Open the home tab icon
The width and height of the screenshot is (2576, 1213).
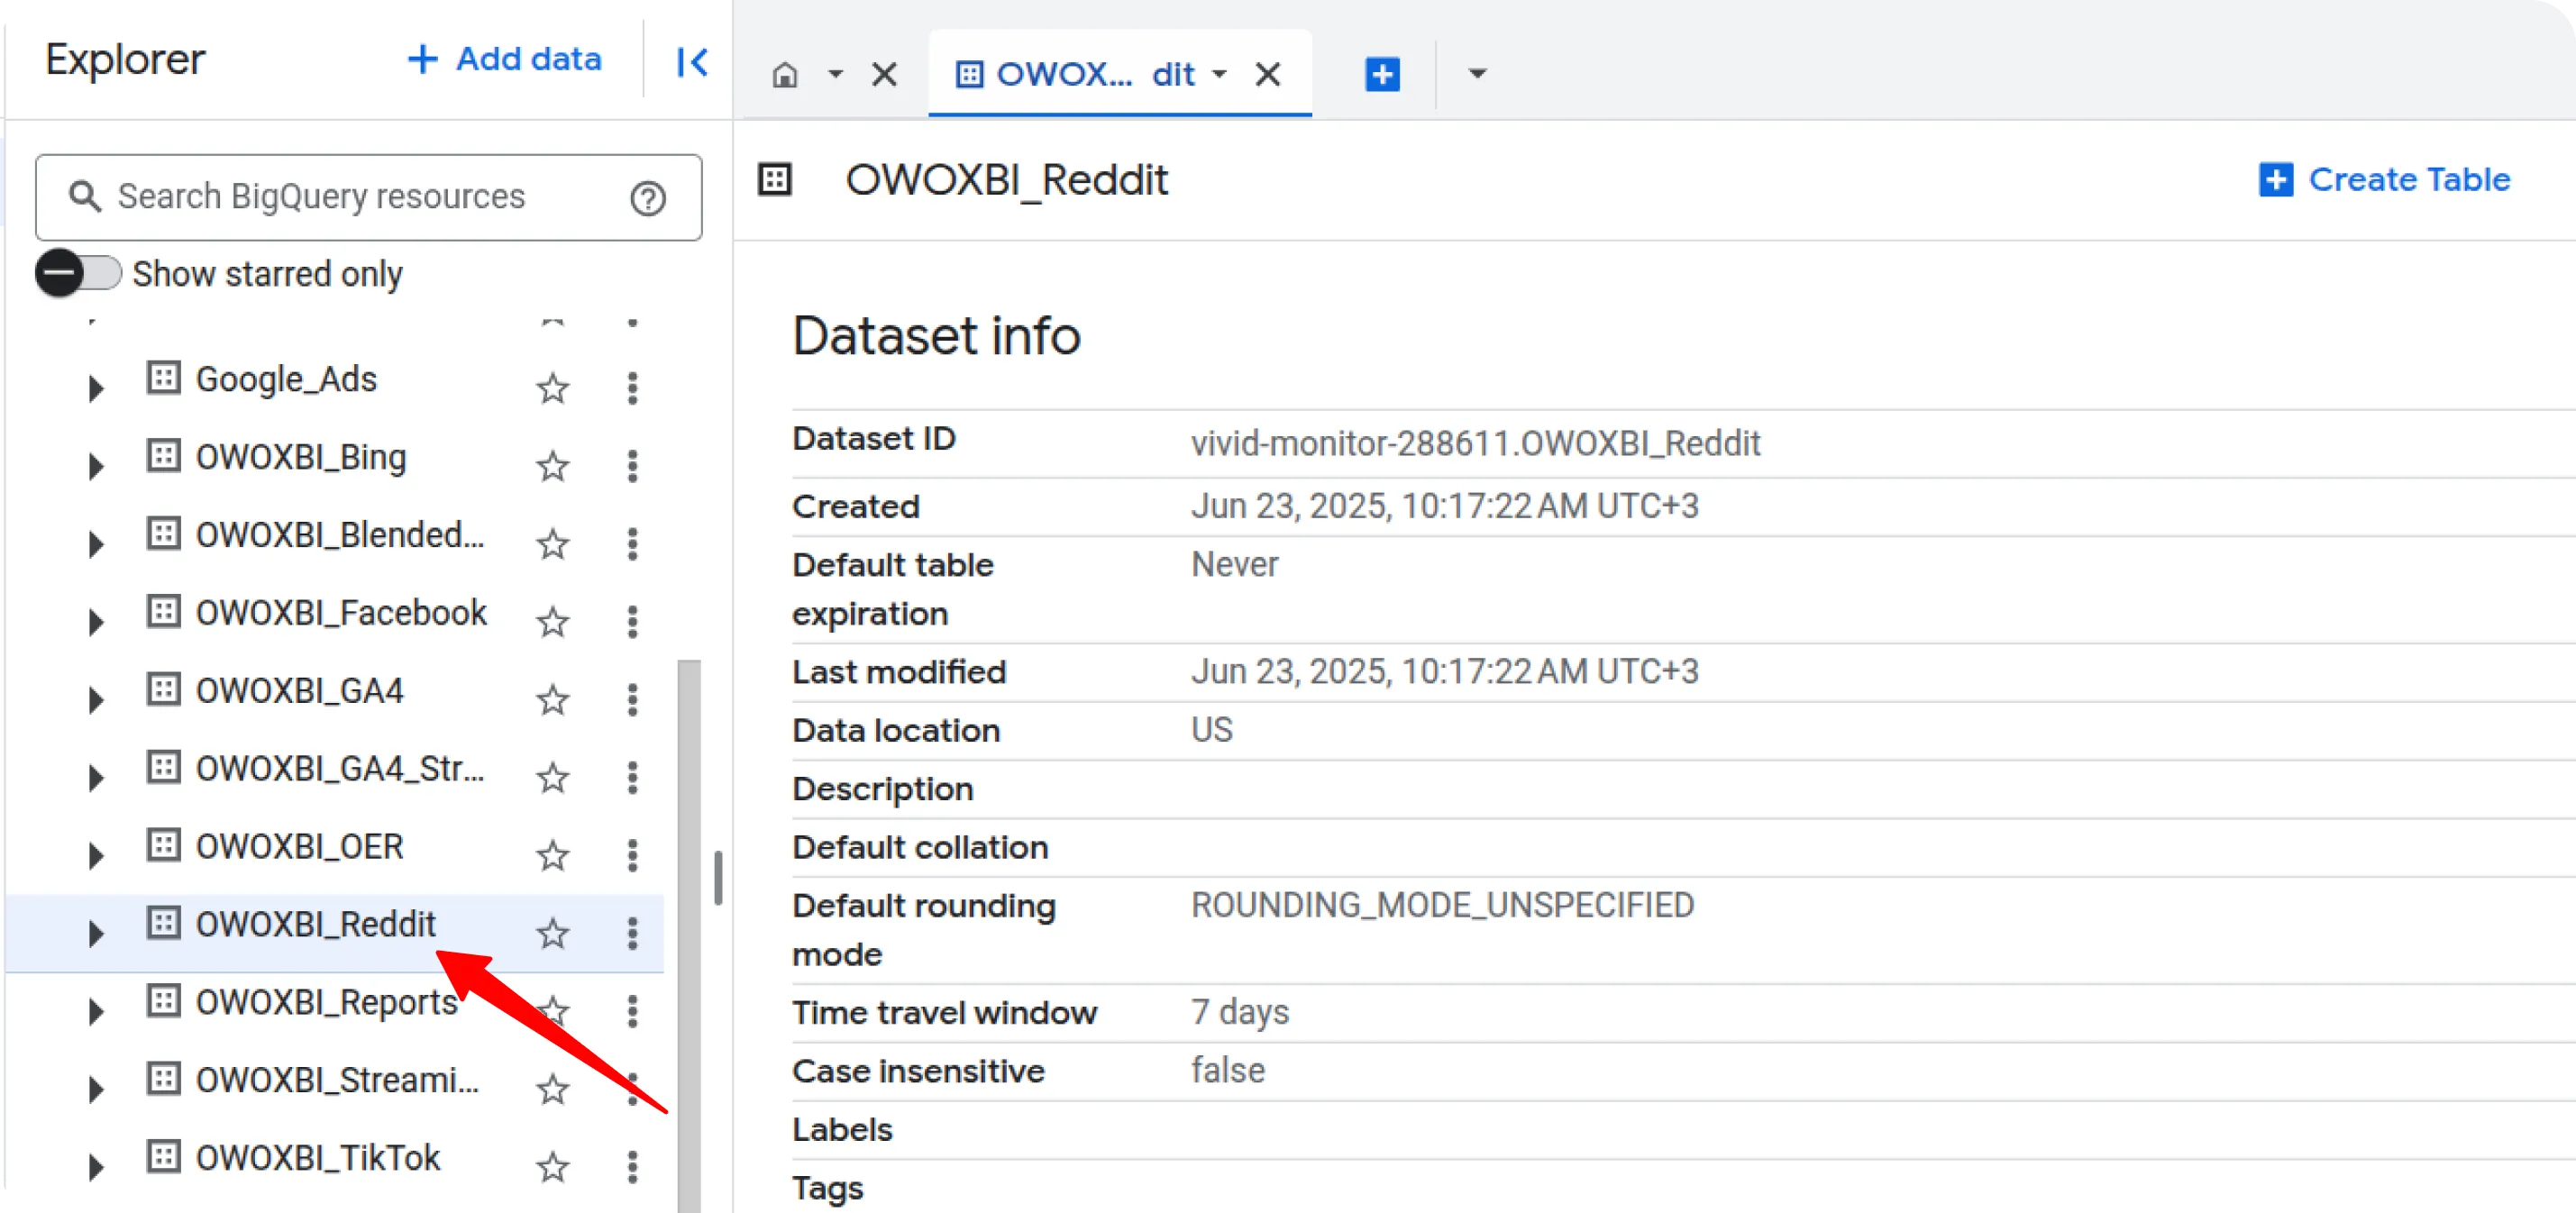click(x=785, y=74)
